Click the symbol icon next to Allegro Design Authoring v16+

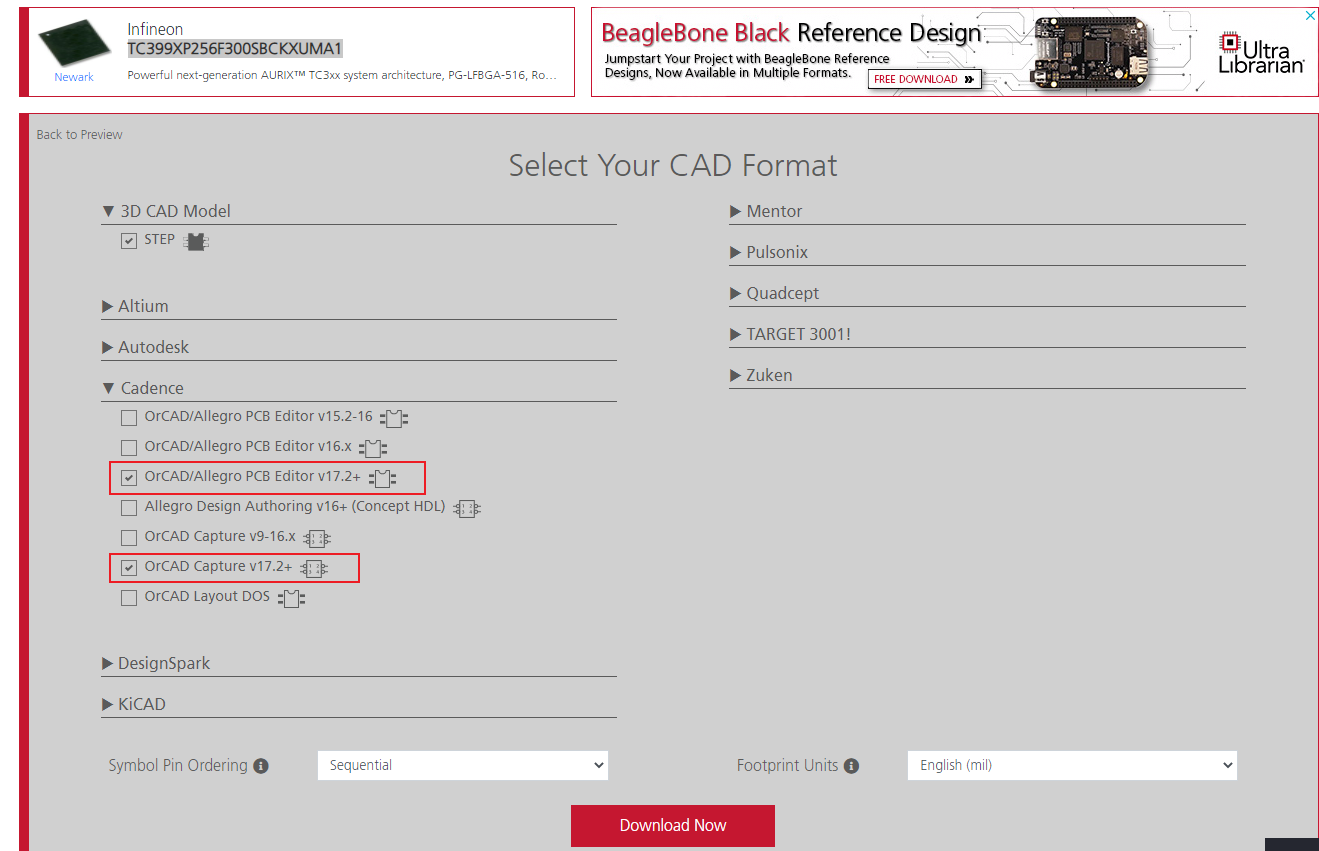tap(466, 508)
